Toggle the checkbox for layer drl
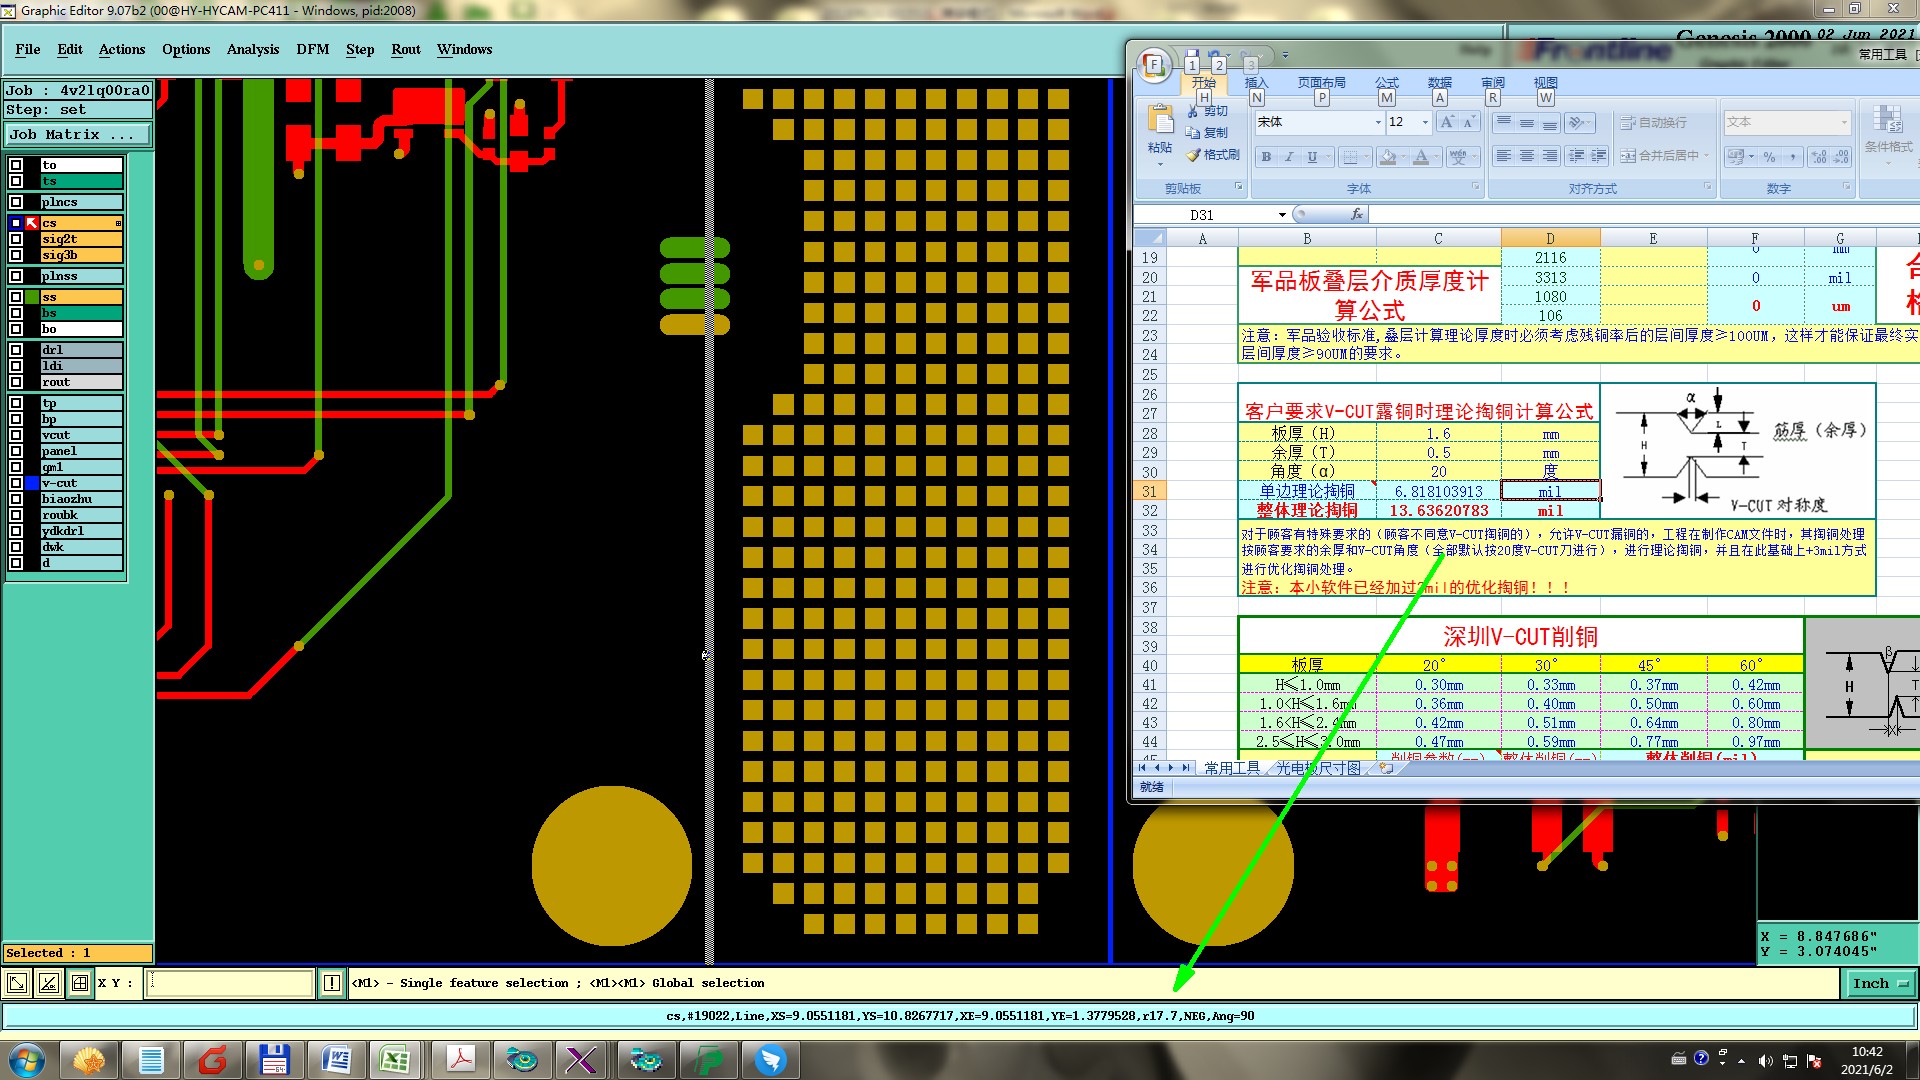 (16, 350)
